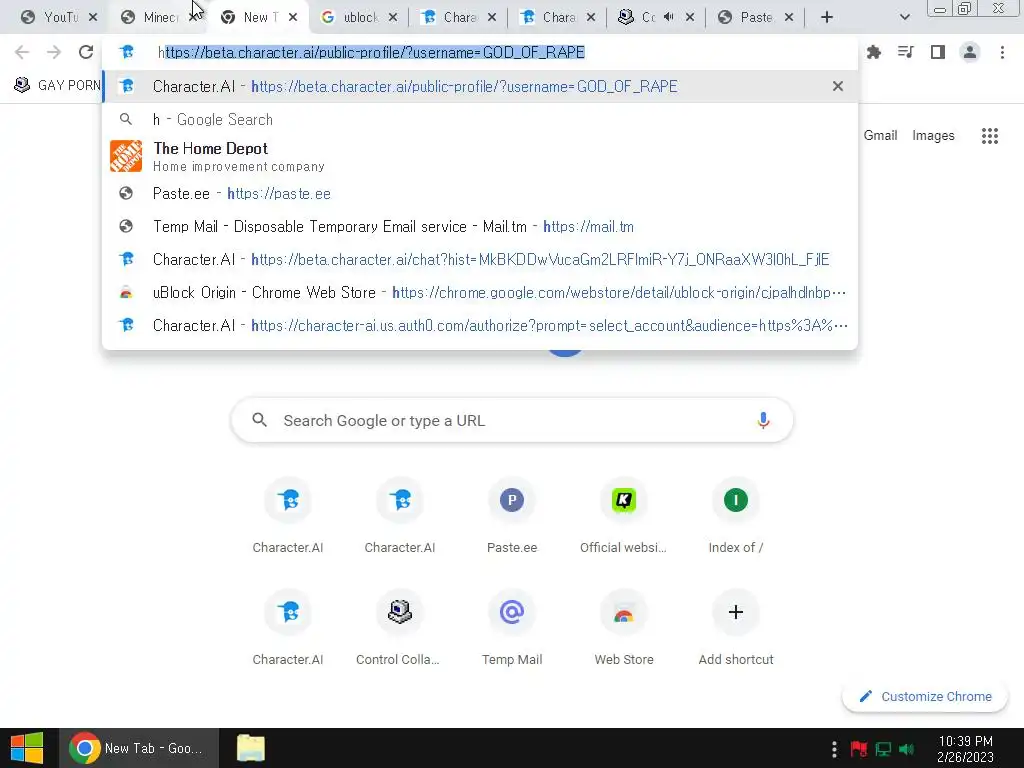Image resolution: width=1024 pixels, height=768 pixels.
Task: Select Temp Mail mail.tm suggestion
Action: 480,227
